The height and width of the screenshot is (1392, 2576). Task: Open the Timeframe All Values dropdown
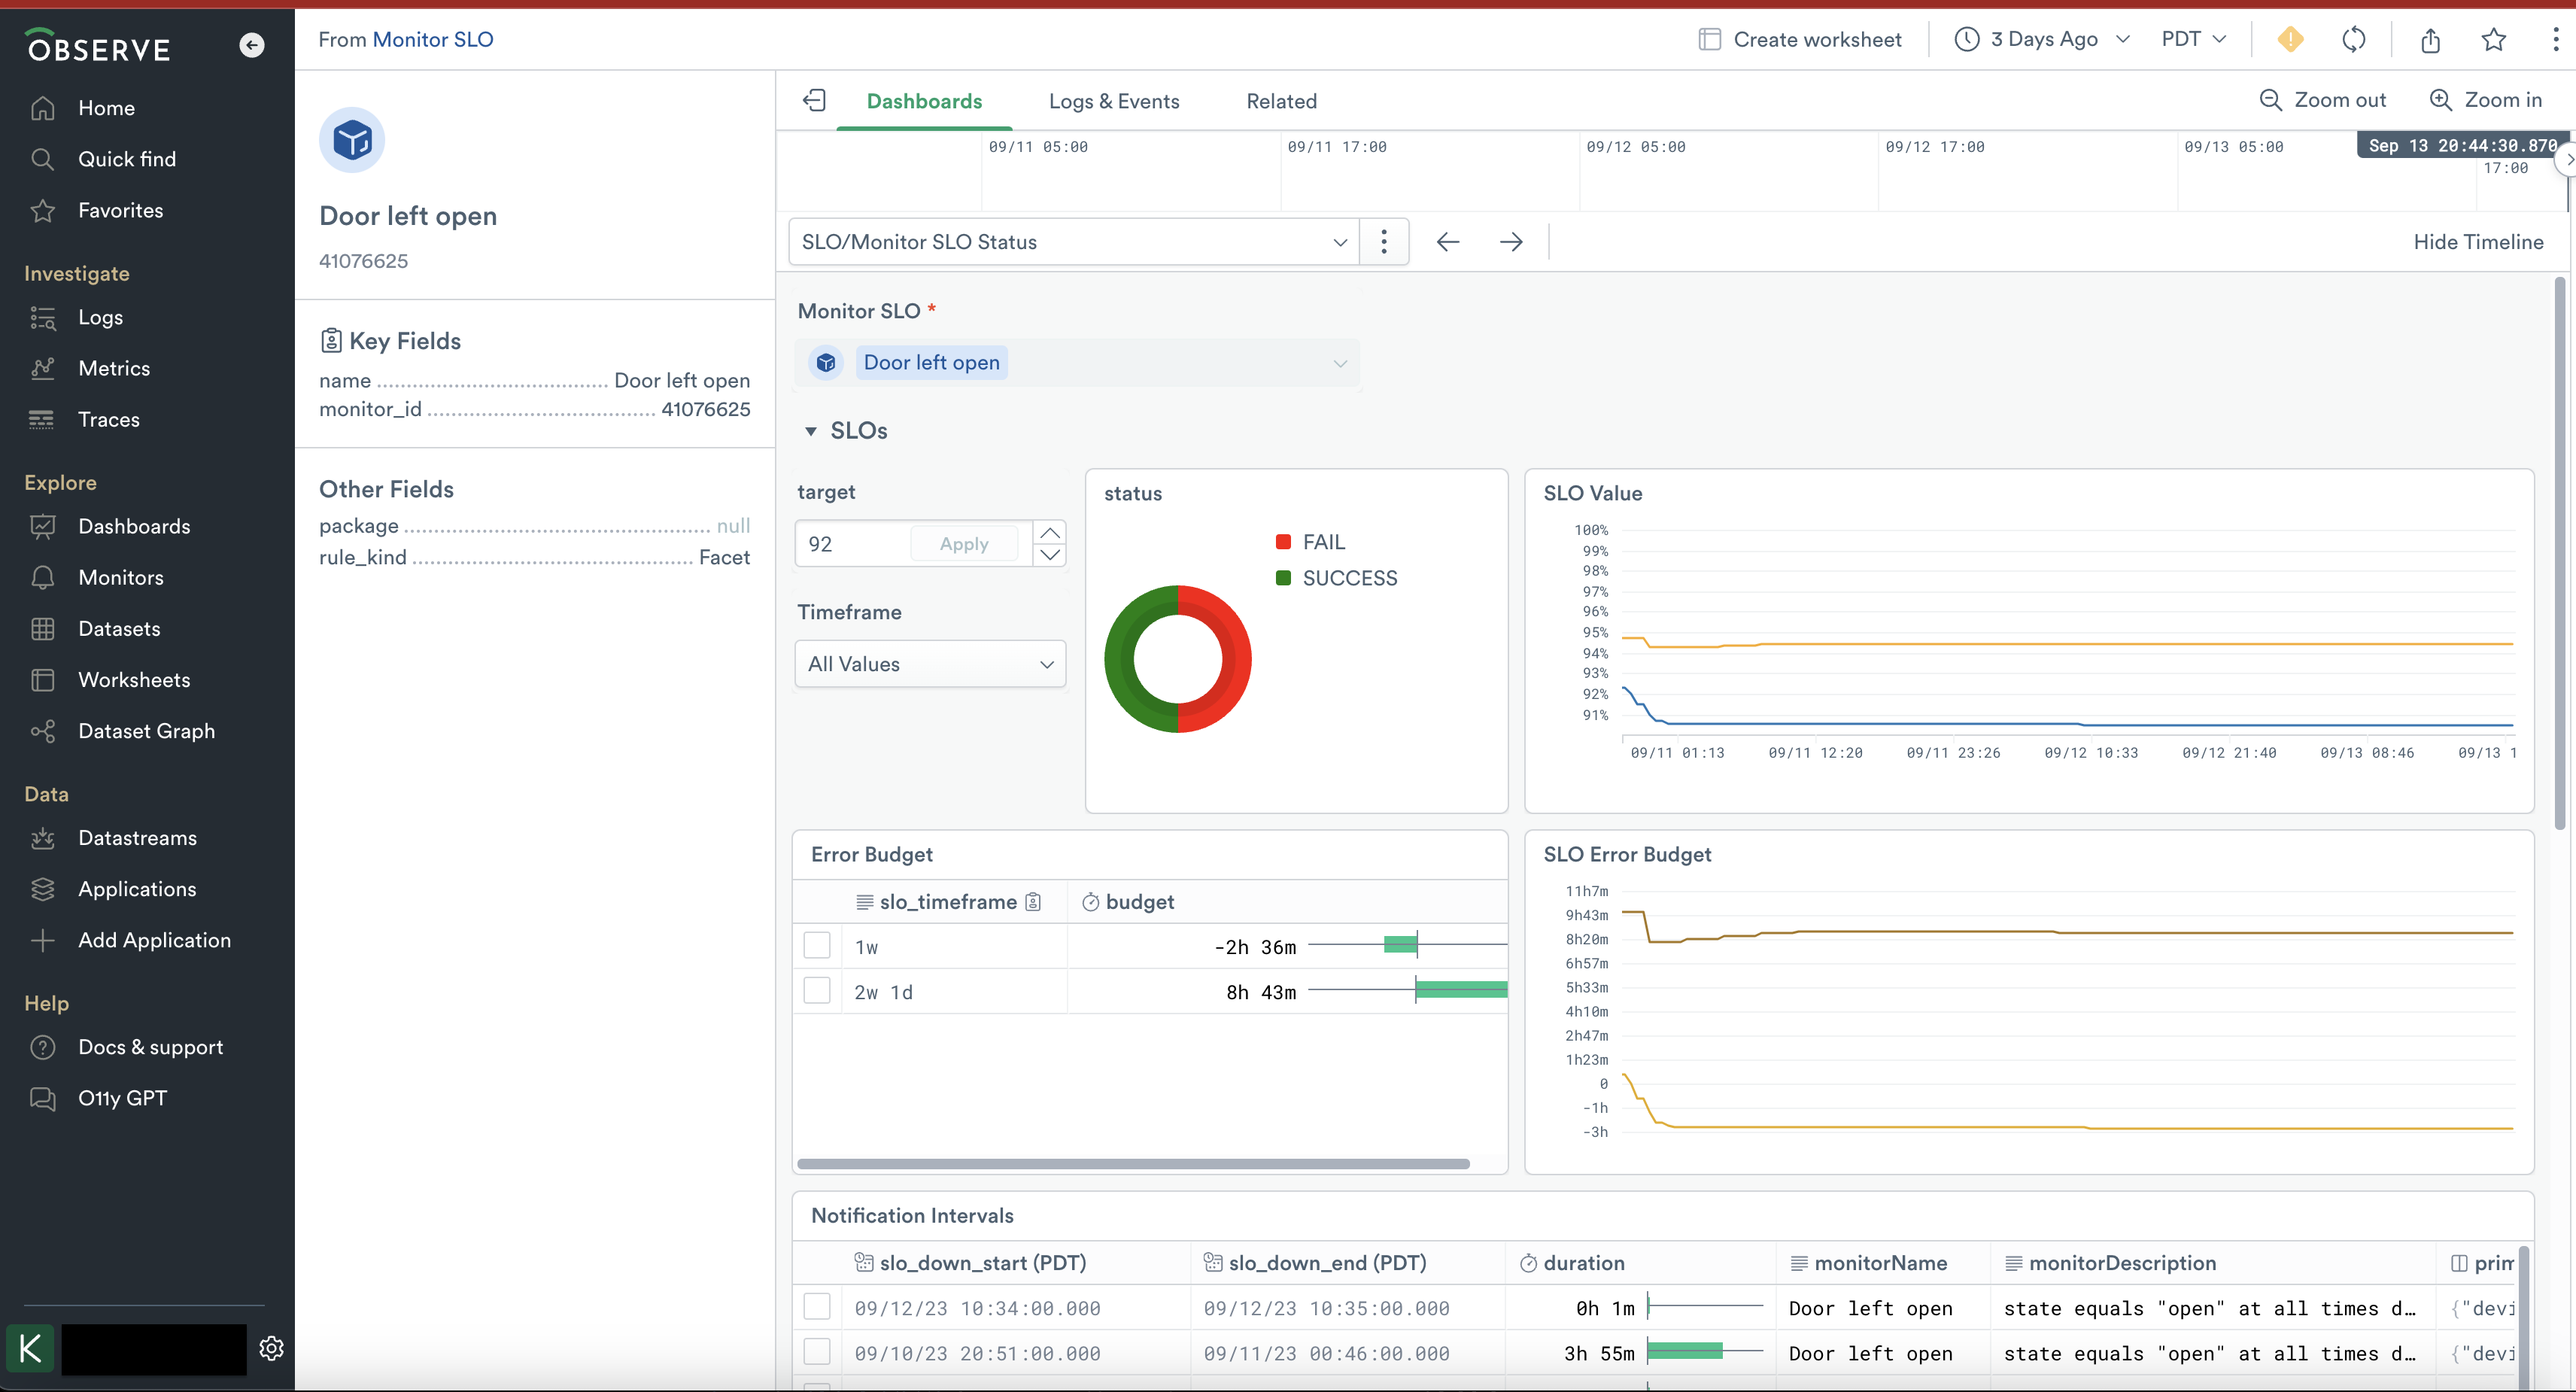point(930,664)
